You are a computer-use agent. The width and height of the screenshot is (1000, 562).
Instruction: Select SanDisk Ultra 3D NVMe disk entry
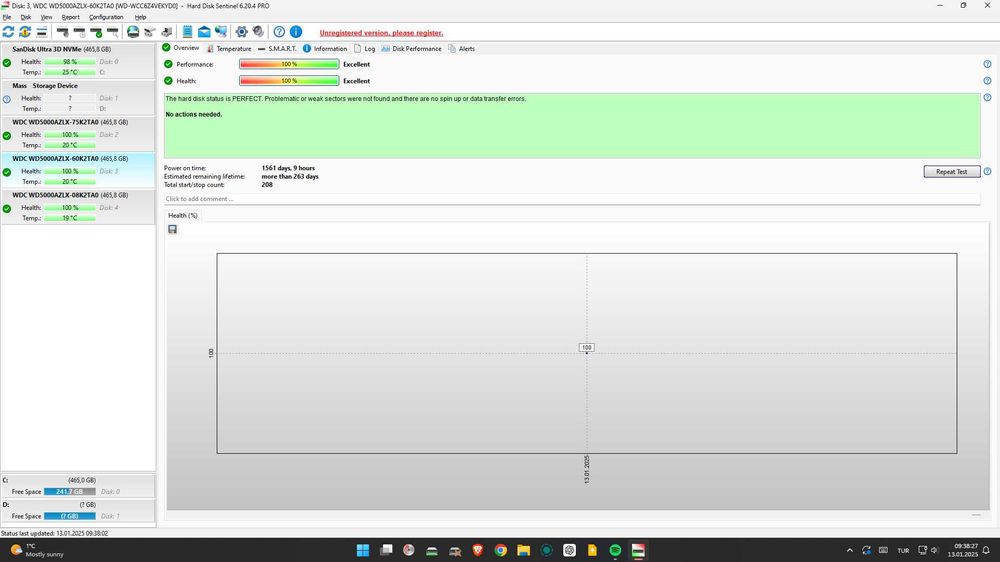[x=78, y=61]
